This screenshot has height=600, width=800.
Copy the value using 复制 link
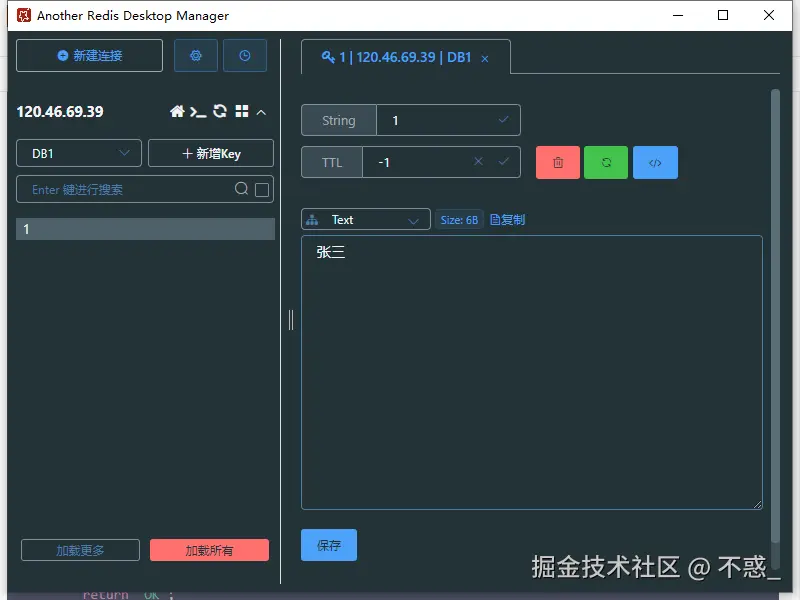[507, 219]
